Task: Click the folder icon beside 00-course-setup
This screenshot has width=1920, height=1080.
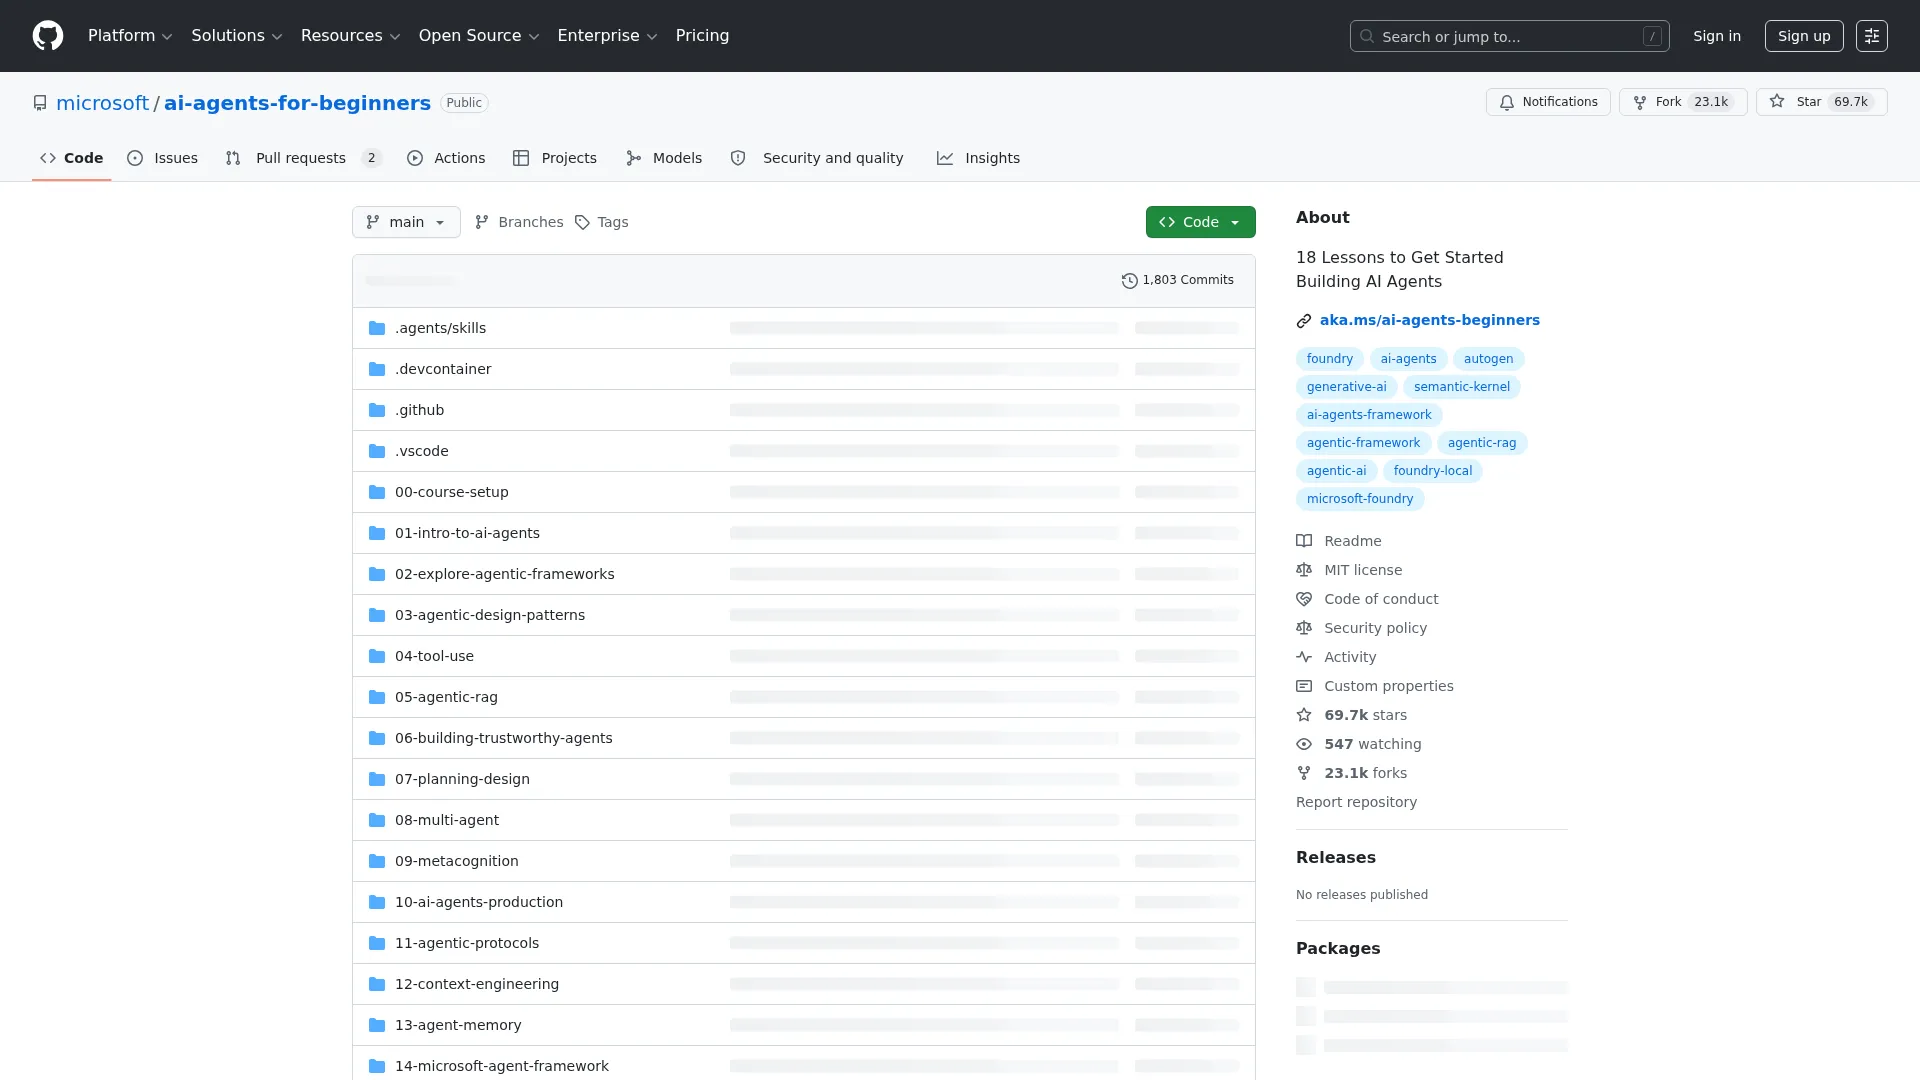Action: coord(377,492)
